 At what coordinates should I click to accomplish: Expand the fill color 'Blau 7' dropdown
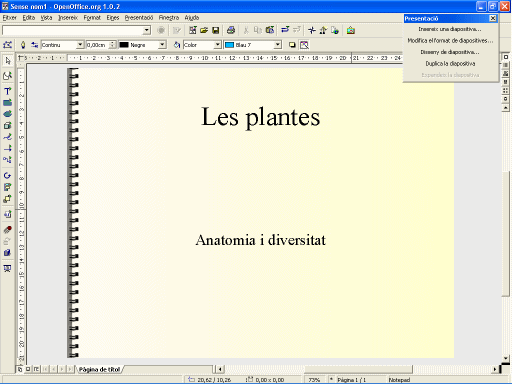pos(277,45)
